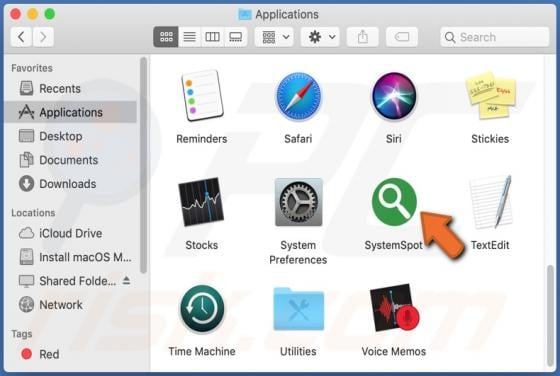Open the Safari compass icon

click(298, 96)
